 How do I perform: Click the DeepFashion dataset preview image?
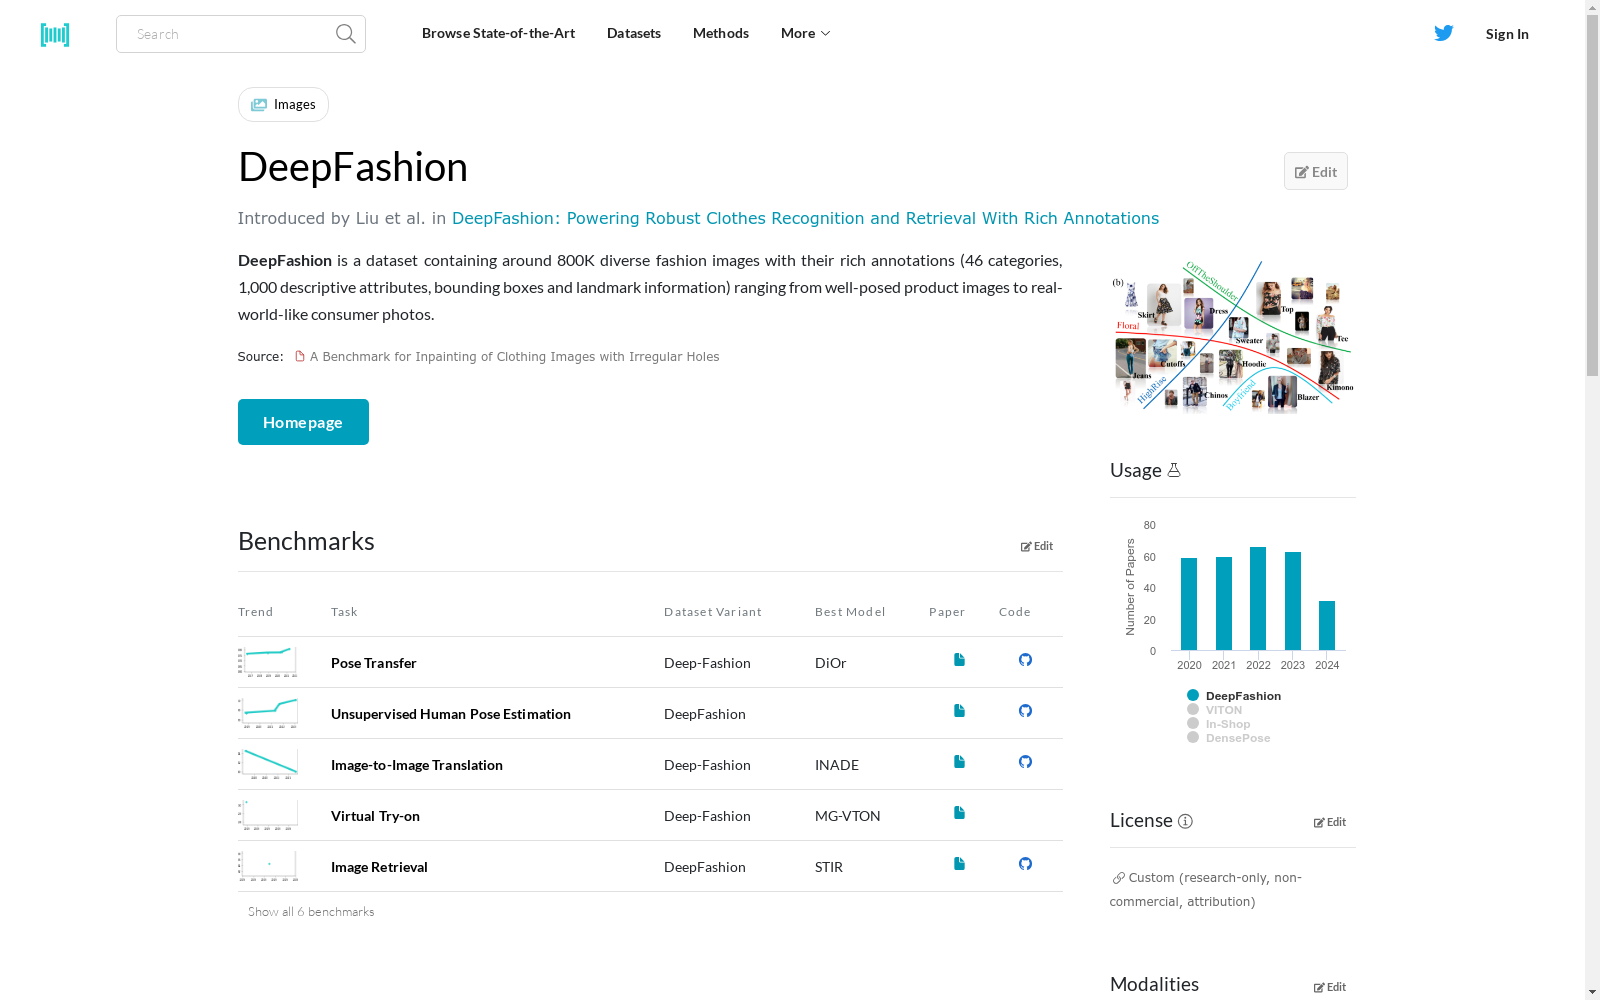click(x=1233, y=337)
